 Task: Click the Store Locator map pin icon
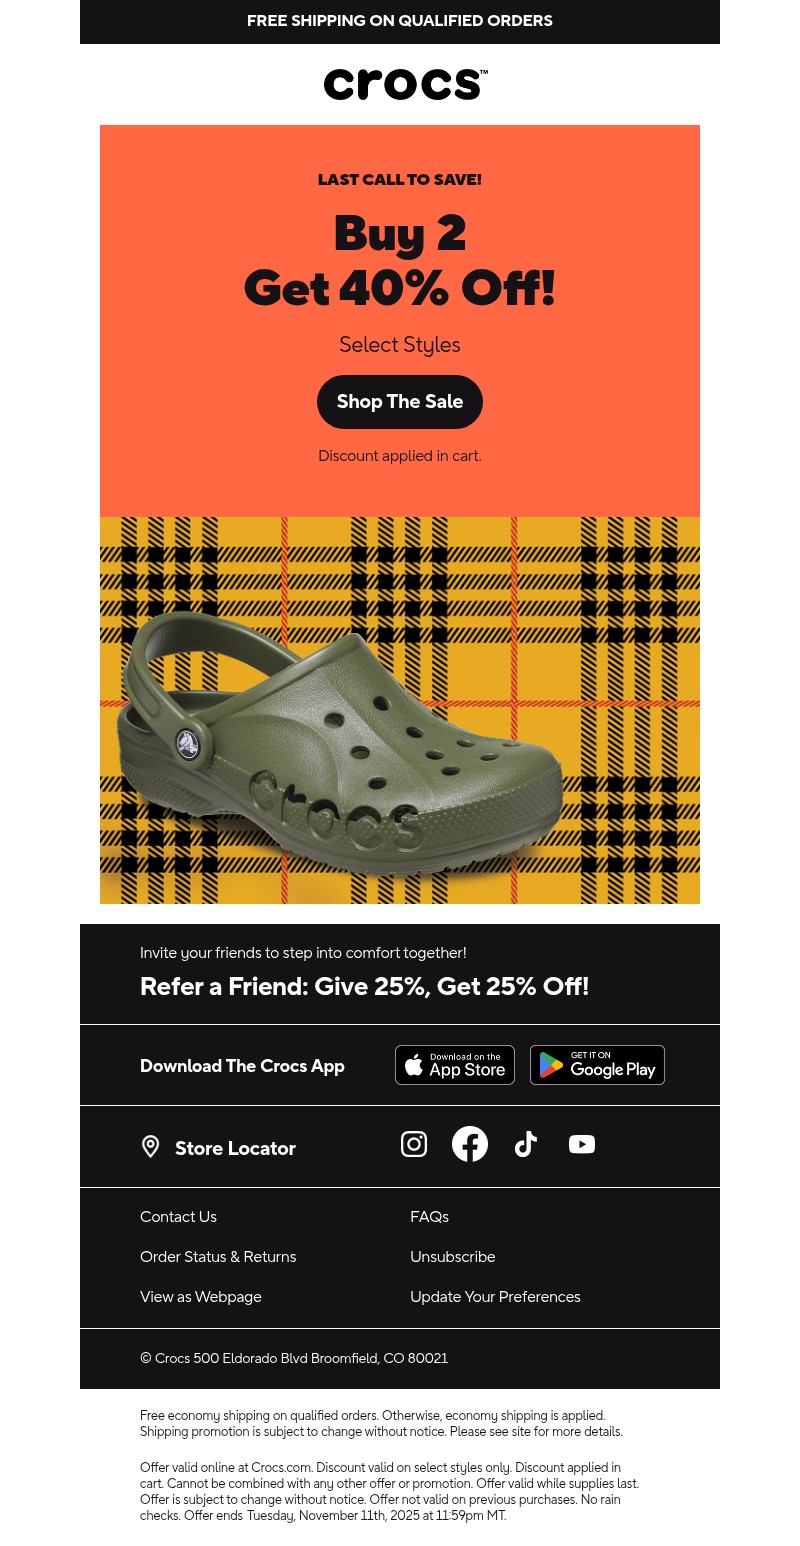point(150,1147)
